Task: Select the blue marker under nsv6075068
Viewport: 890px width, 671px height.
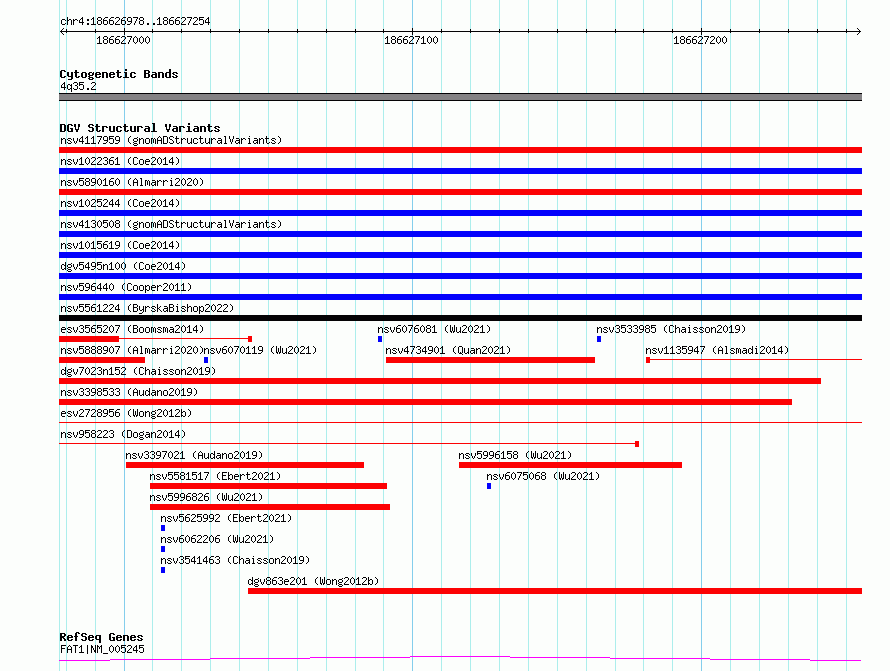Action: tap(489, 486)
